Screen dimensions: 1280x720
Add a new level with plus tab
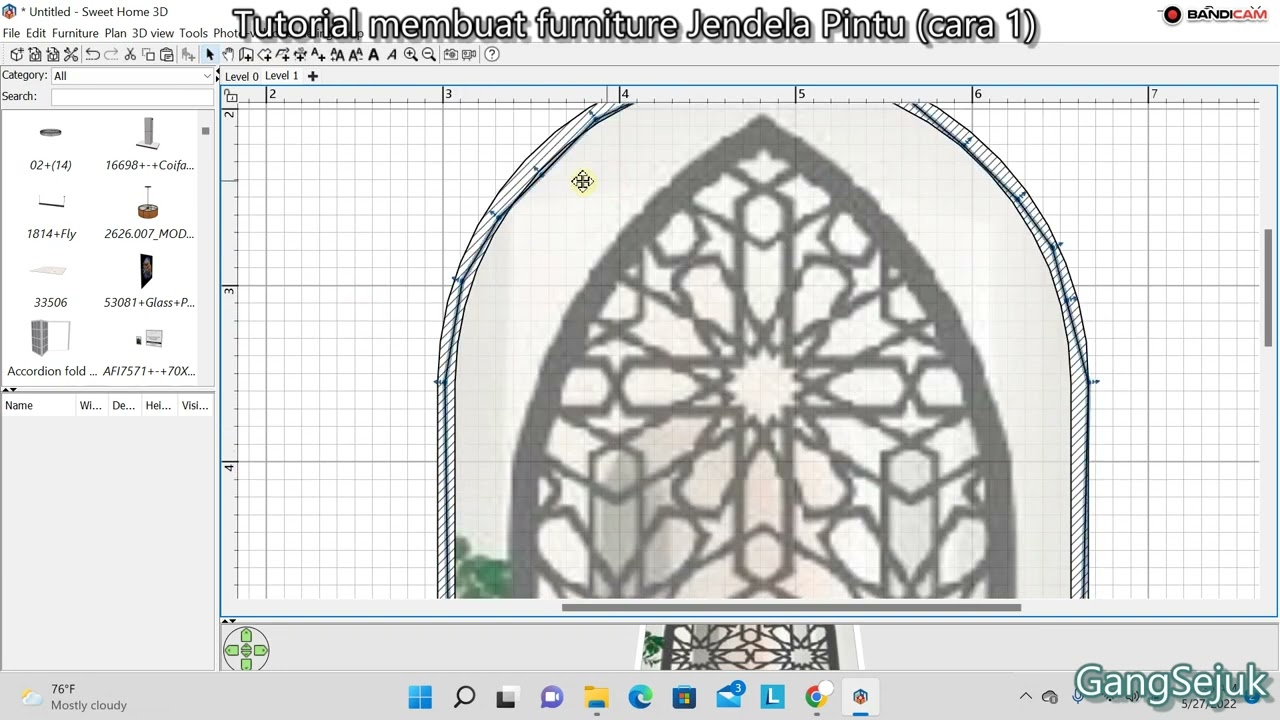(312, 76)
